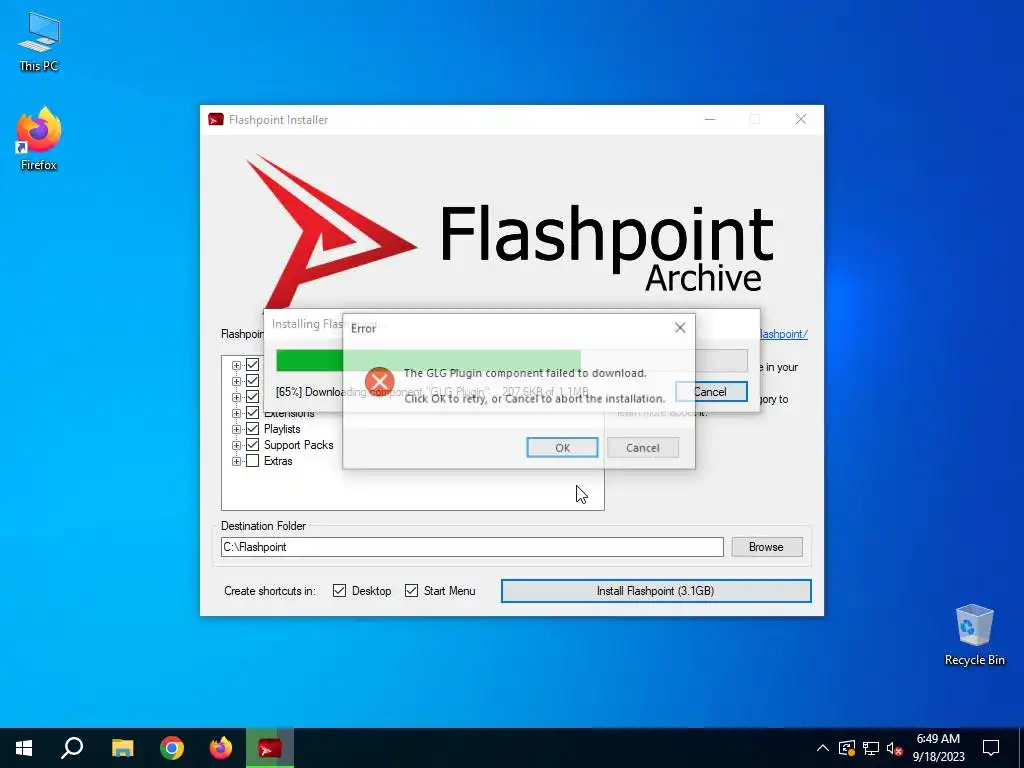The height and width of the screenshot is (768, 1024).
Task: Uncheck the Extensions component checkbox
Action: (252, 413)
